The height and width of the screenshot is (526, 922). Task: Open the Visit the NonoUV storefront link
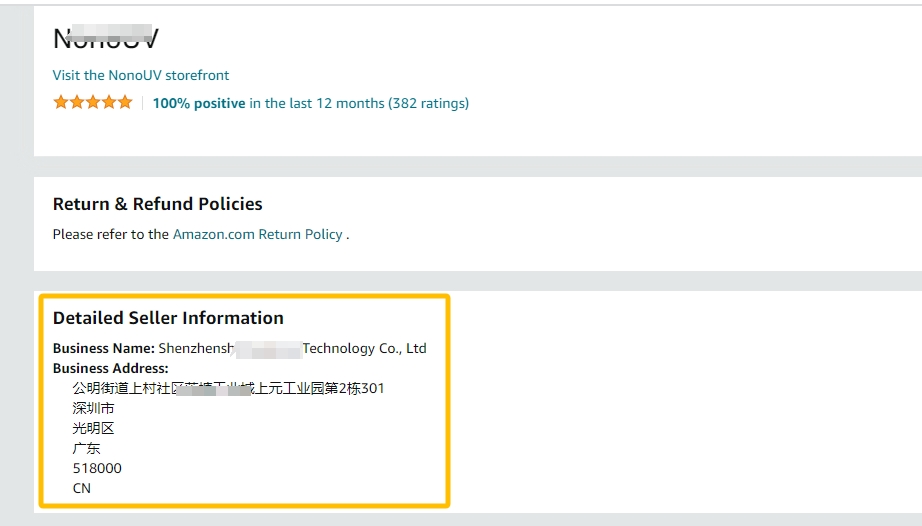[x=141, y=75]
